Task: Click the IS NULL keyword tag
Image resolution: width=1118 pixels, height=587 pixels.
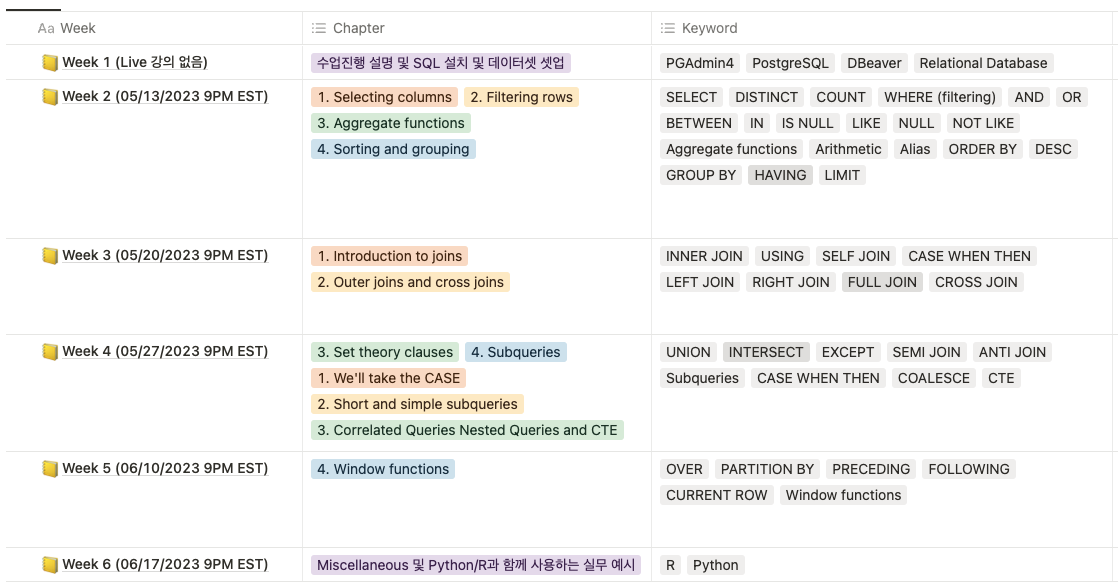Action: [807, 123]
